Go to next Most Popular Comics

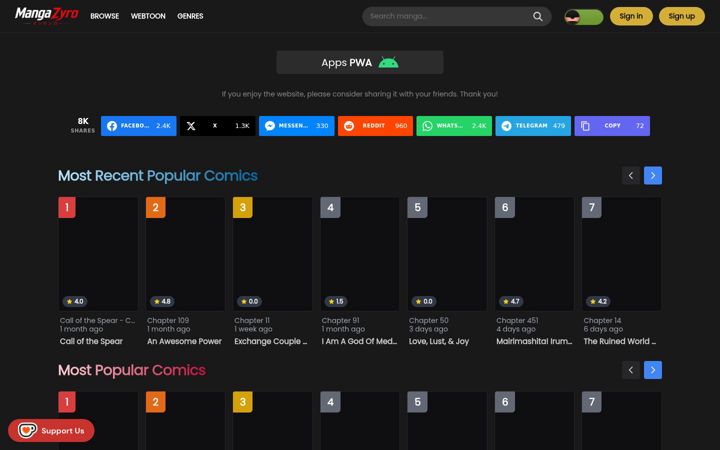tap(653, 370)
